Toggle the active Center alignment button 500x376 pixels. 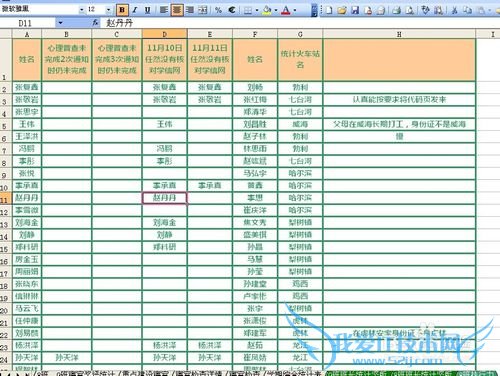coord(177,10)
